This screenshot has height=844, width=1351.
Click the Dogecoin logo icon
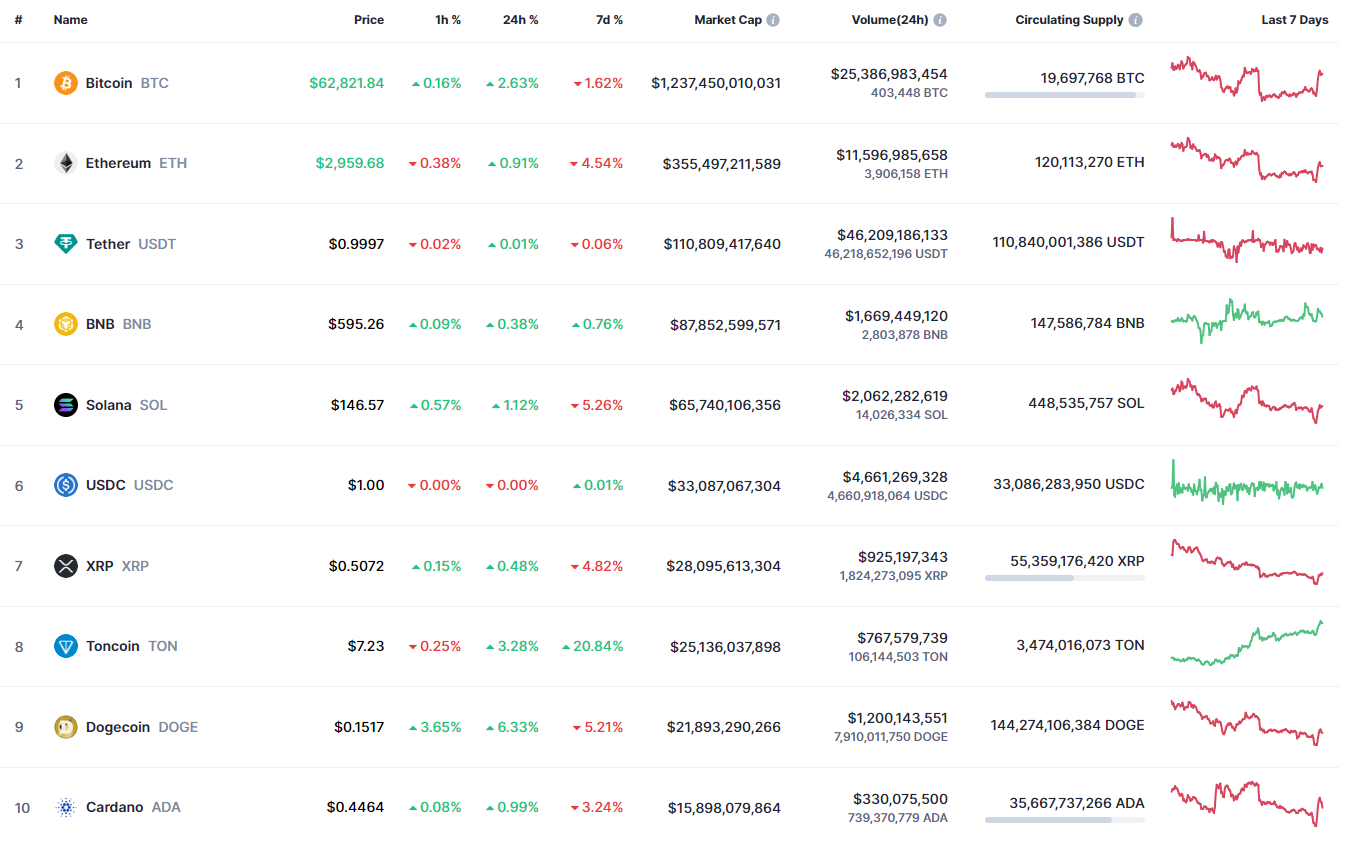[x=65, y=727]
